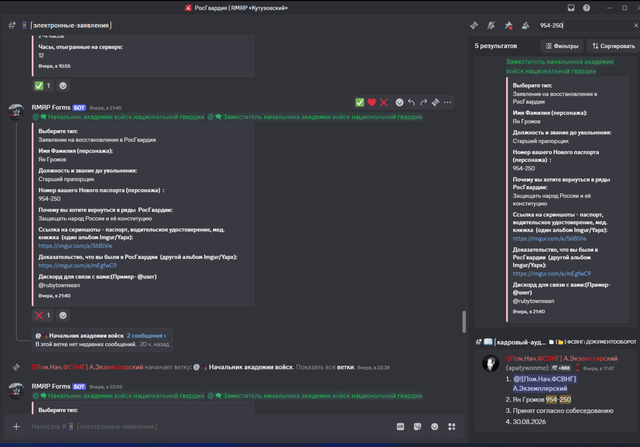The height and width of the screenshot is (447, 640).
Task: Open imgur link S6BlVie in search results
Action: (549, 238)
